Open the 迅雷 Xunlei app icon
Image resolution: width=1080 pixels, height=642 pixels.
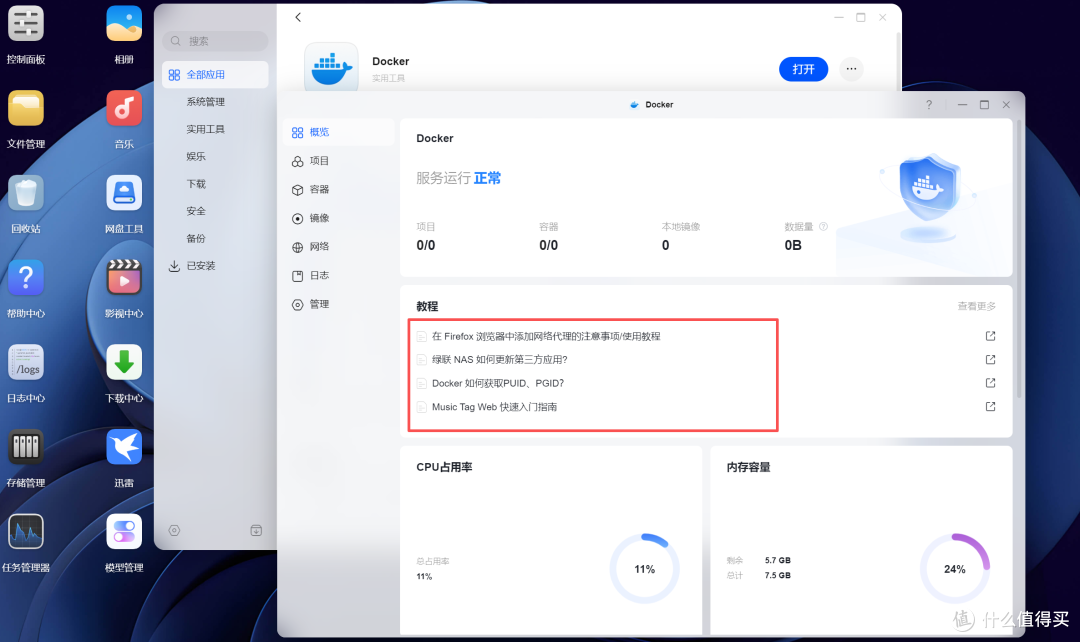coord(124,448)
